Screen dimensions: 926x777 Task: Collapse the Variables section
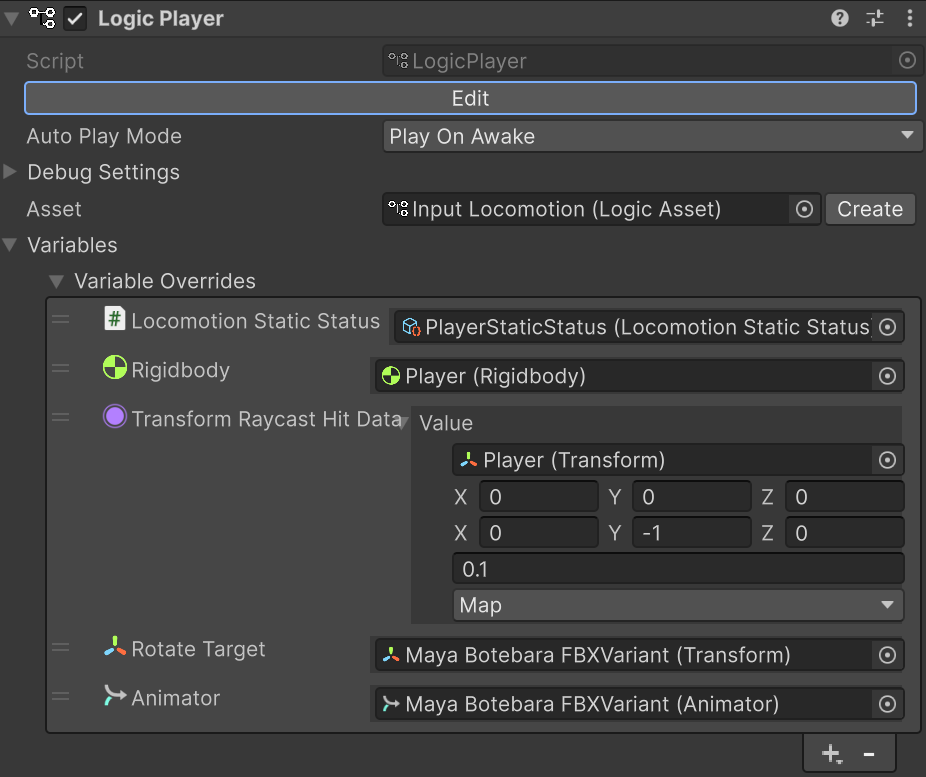(x=11, y=245)
